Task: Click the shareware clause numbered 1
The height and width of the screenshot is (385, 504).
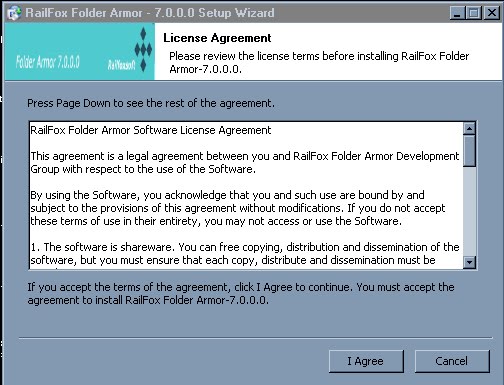Action: tap(245, 254)
